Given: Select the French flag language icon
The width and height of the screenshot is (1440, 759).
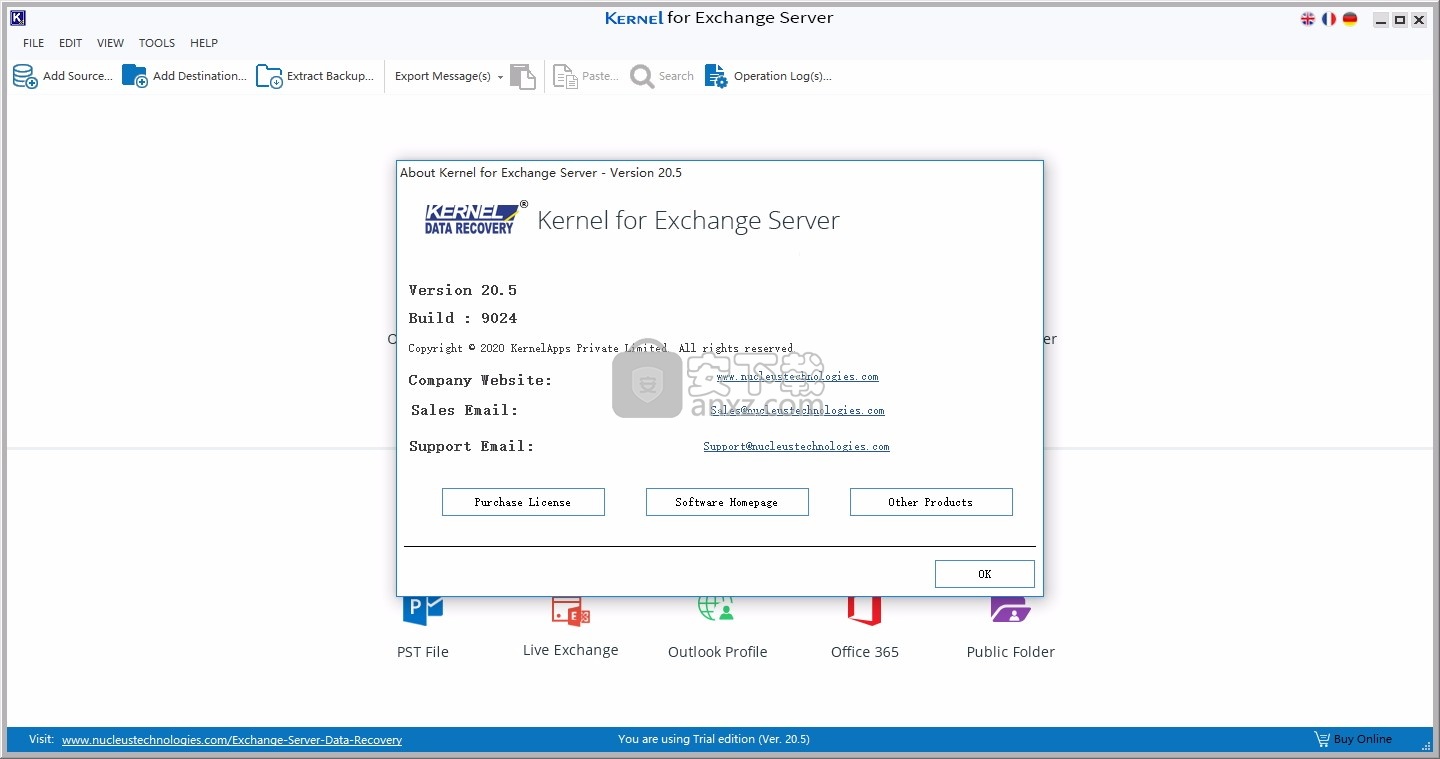Looking at the screenshot, I should pos(1329,19).
